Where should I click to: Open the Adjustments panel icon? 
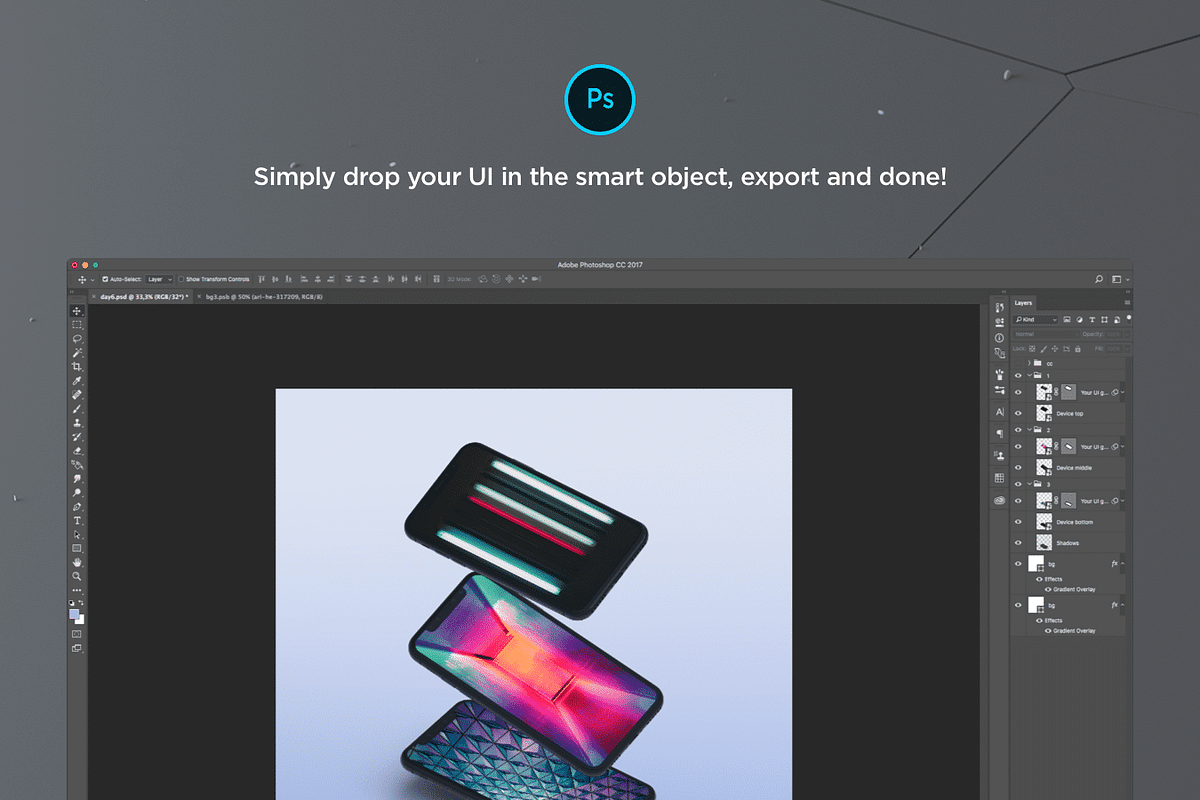(x=1000, y=389)
